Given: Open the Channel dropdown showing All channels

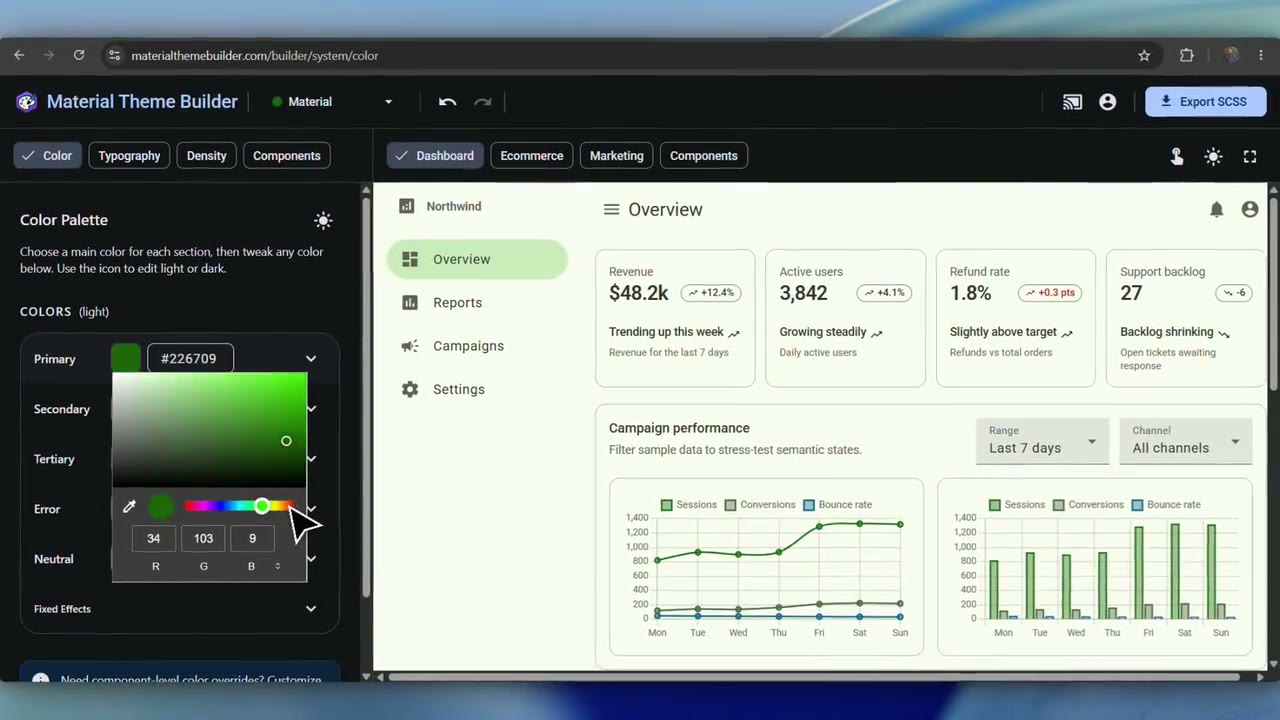Looking at the screenshot, I should click(1186, 440).
